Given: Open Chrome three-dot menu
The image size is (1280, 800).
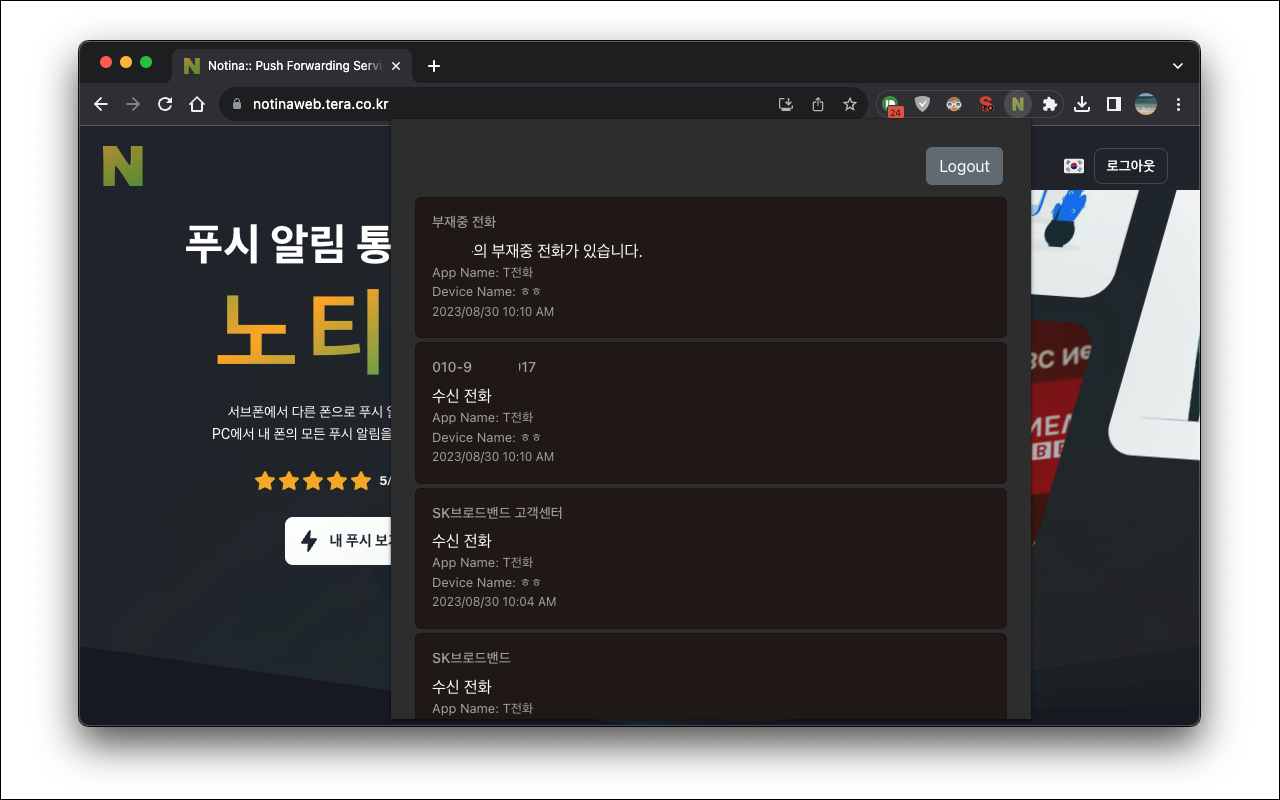Looking at the screenshot, I should pyautogui.click(x=1178, y=104).
